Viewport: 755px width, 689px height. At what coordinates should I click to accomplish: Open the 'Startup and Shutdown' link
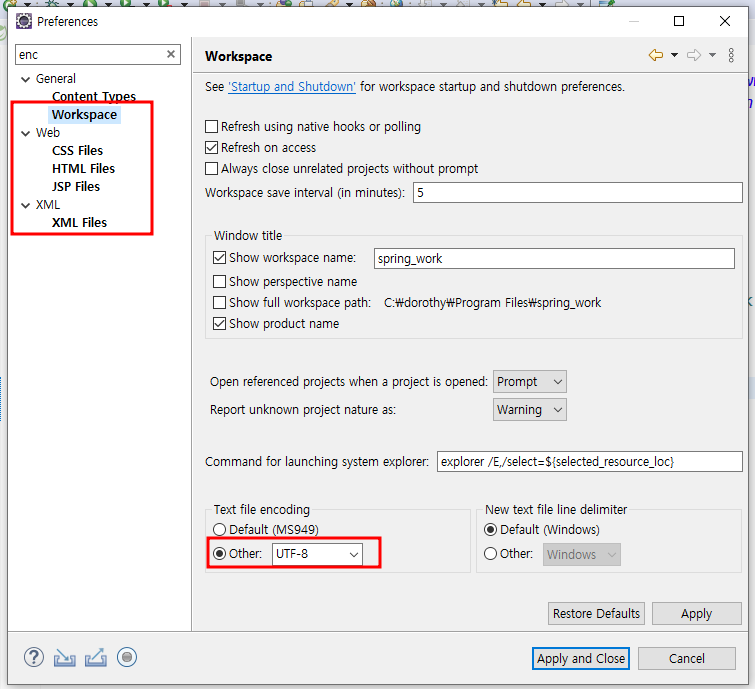(x=292, y=87)
